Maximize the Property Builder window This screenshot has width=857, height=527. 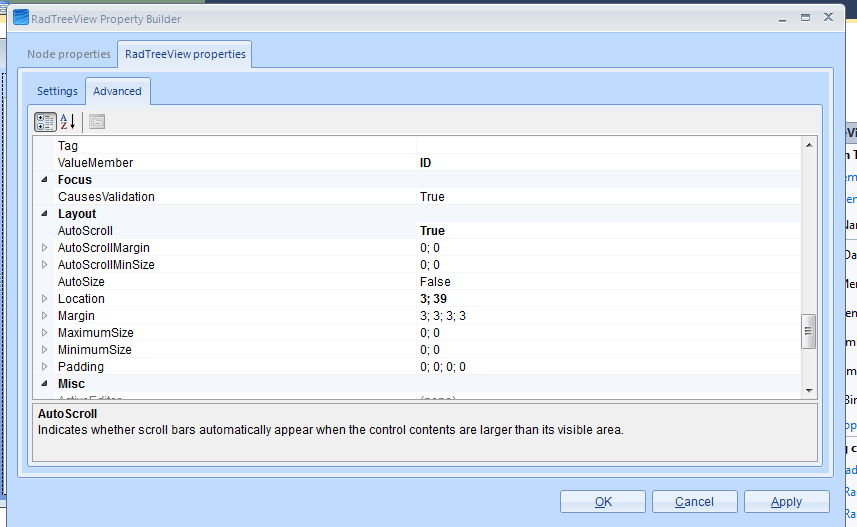pyautogui.click(x=804, y=17)
